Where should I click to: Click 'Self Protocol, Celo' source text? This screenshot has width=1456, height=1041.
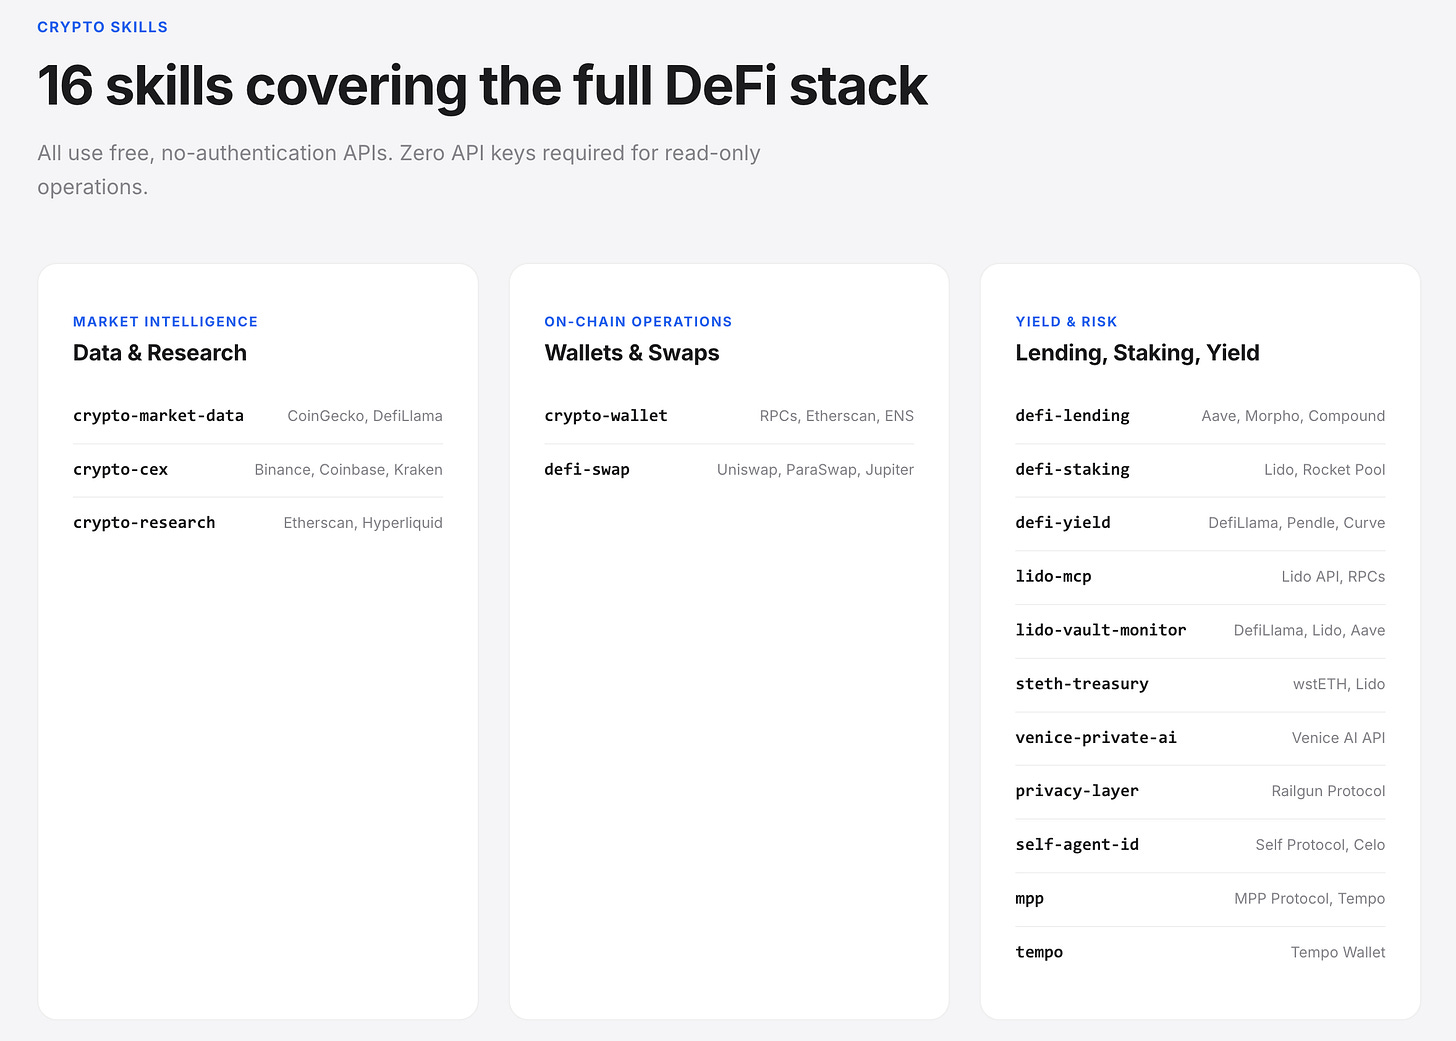(1320, 845)
